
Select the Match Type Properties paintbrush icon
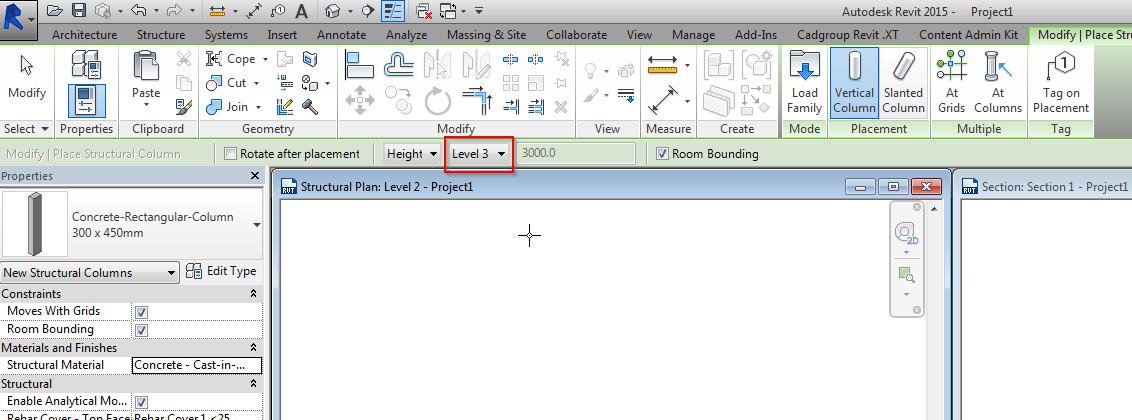click(x=183, y=107)
